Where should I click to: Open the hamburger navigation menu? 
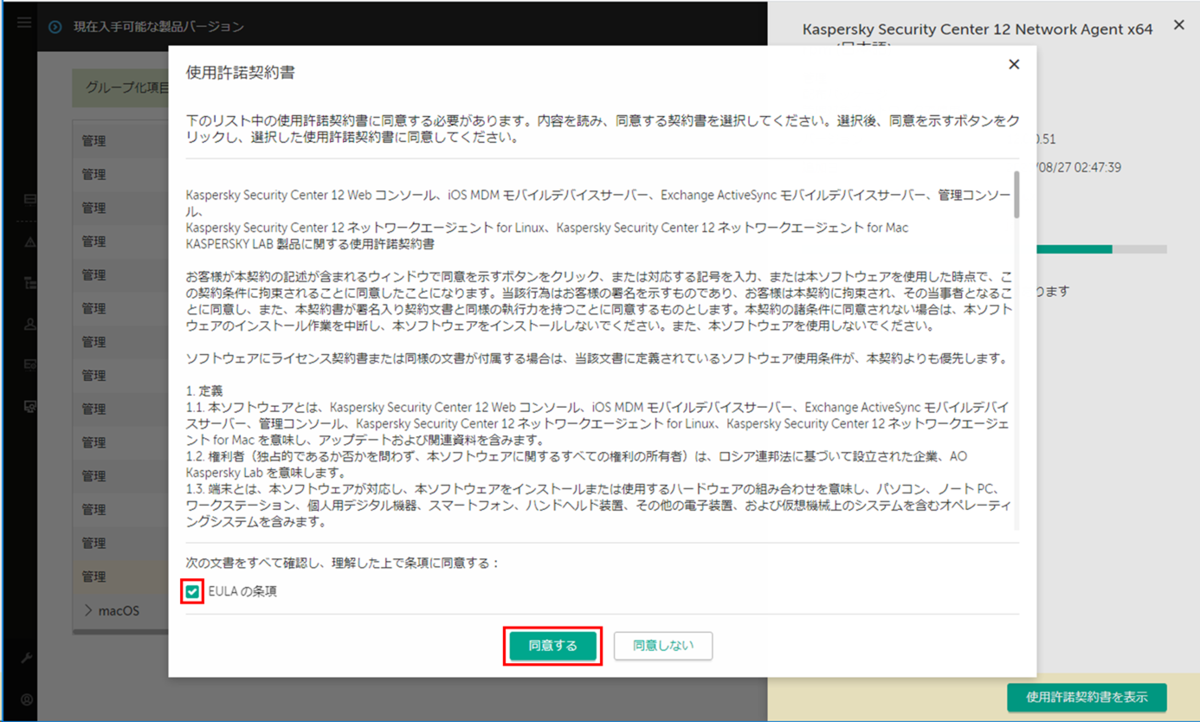(22, 22)
